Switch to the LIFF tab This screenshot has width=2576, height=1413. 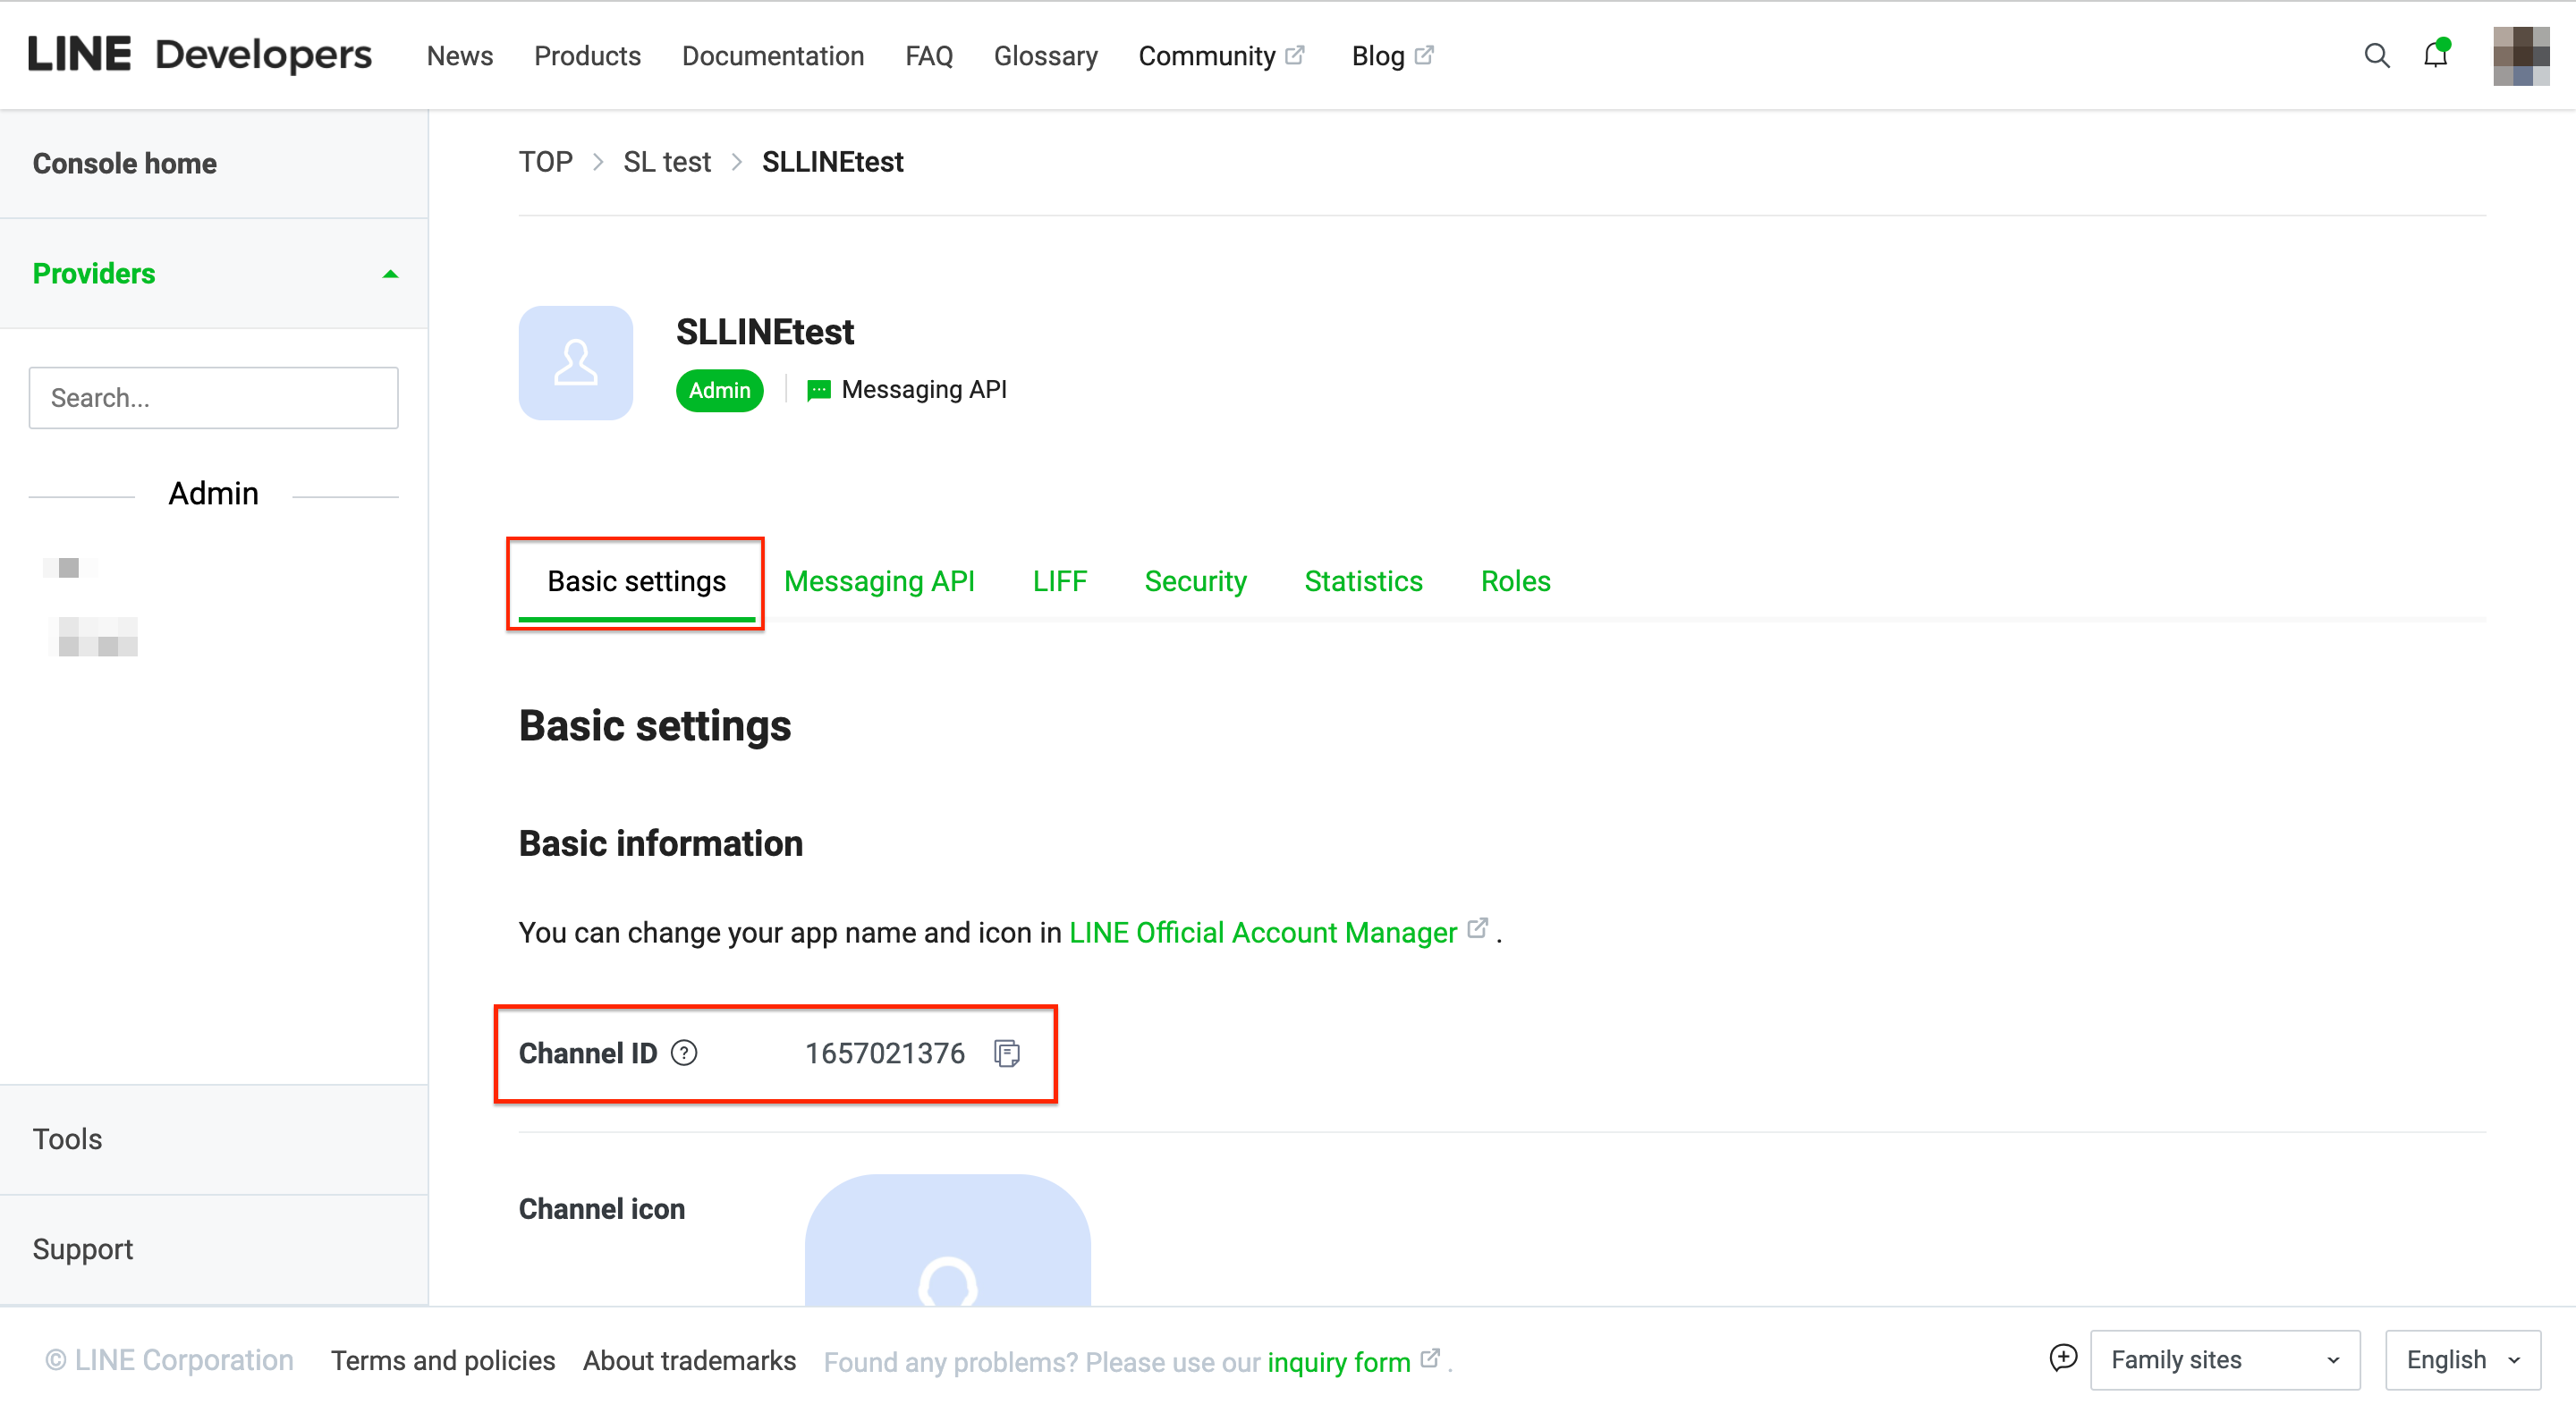(1059, 580)
